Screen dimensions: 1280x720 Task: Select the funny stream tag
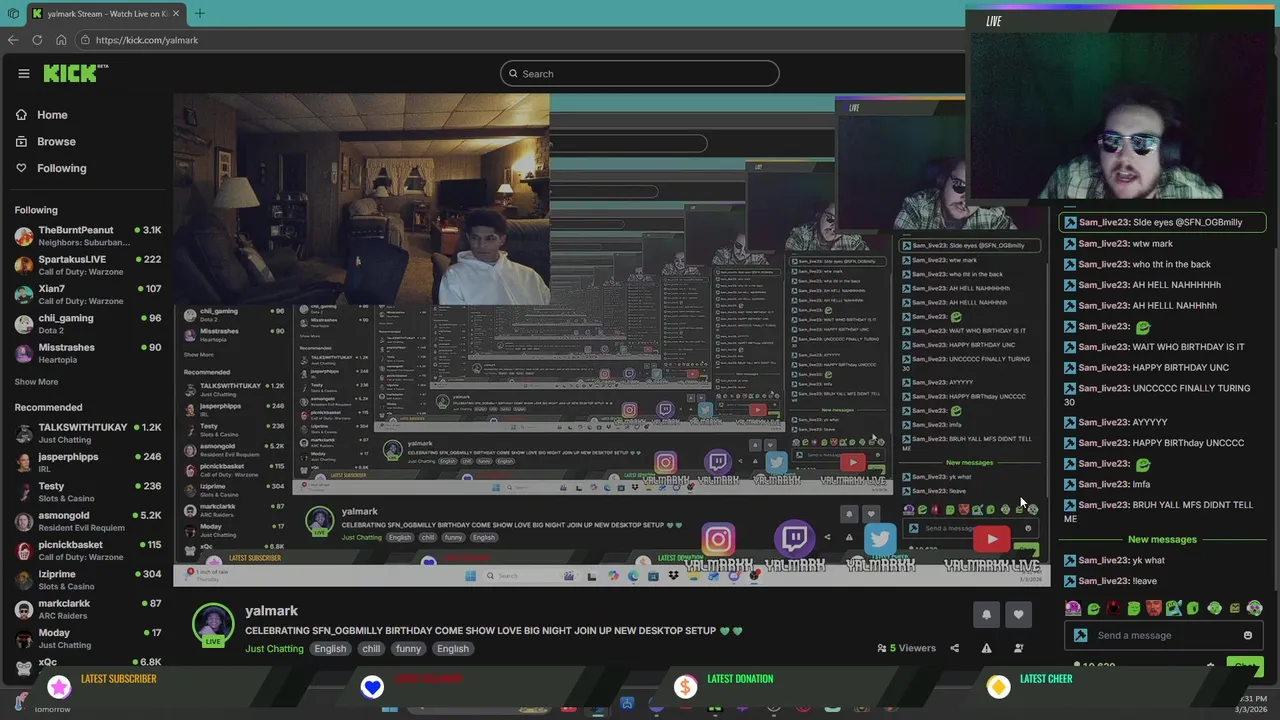pos(408,649)
